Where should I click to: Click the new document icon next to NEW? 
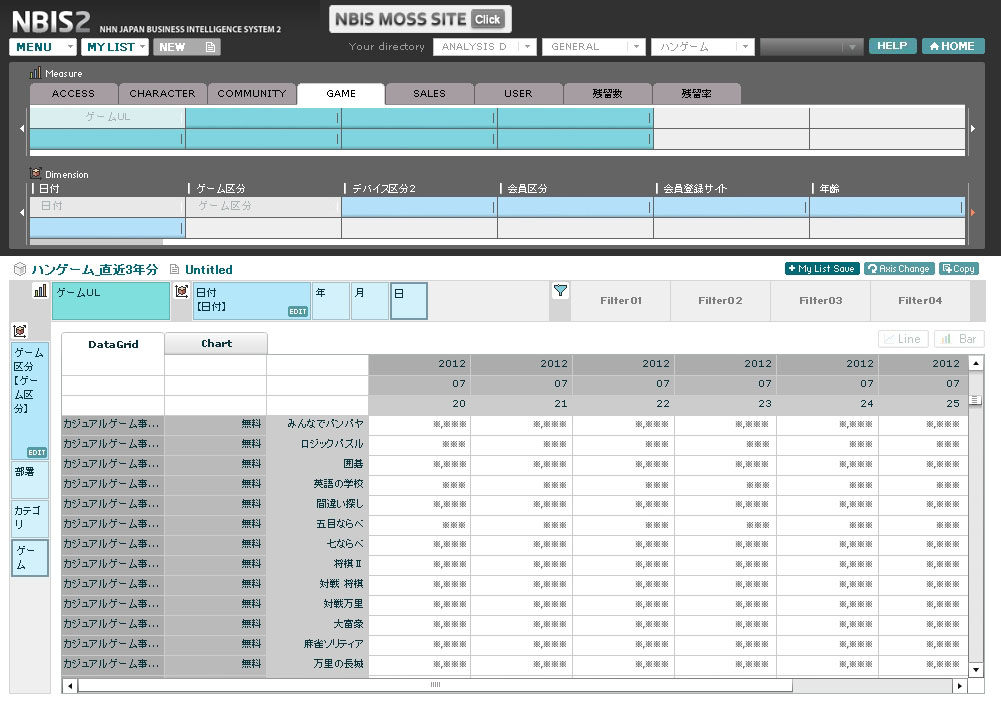(209, 47)
